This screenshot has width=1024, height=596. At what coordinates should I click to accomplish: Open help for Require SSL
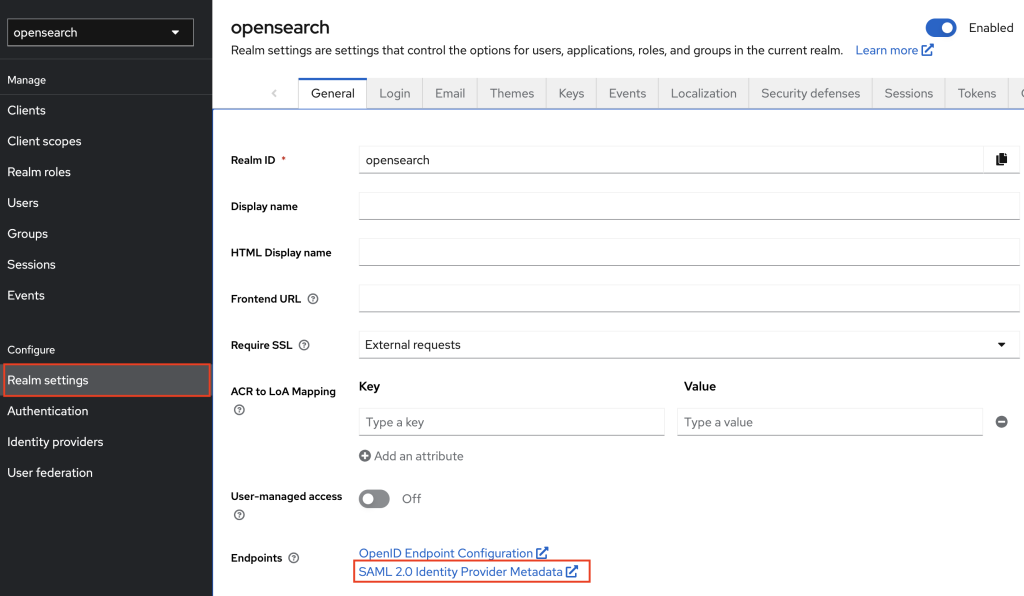(304, 345)
